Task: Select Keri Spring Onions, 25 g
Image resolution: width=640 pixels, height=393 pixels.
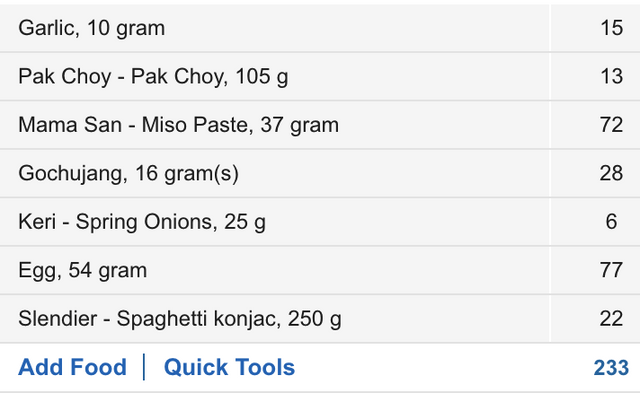Action: point(142,222)
